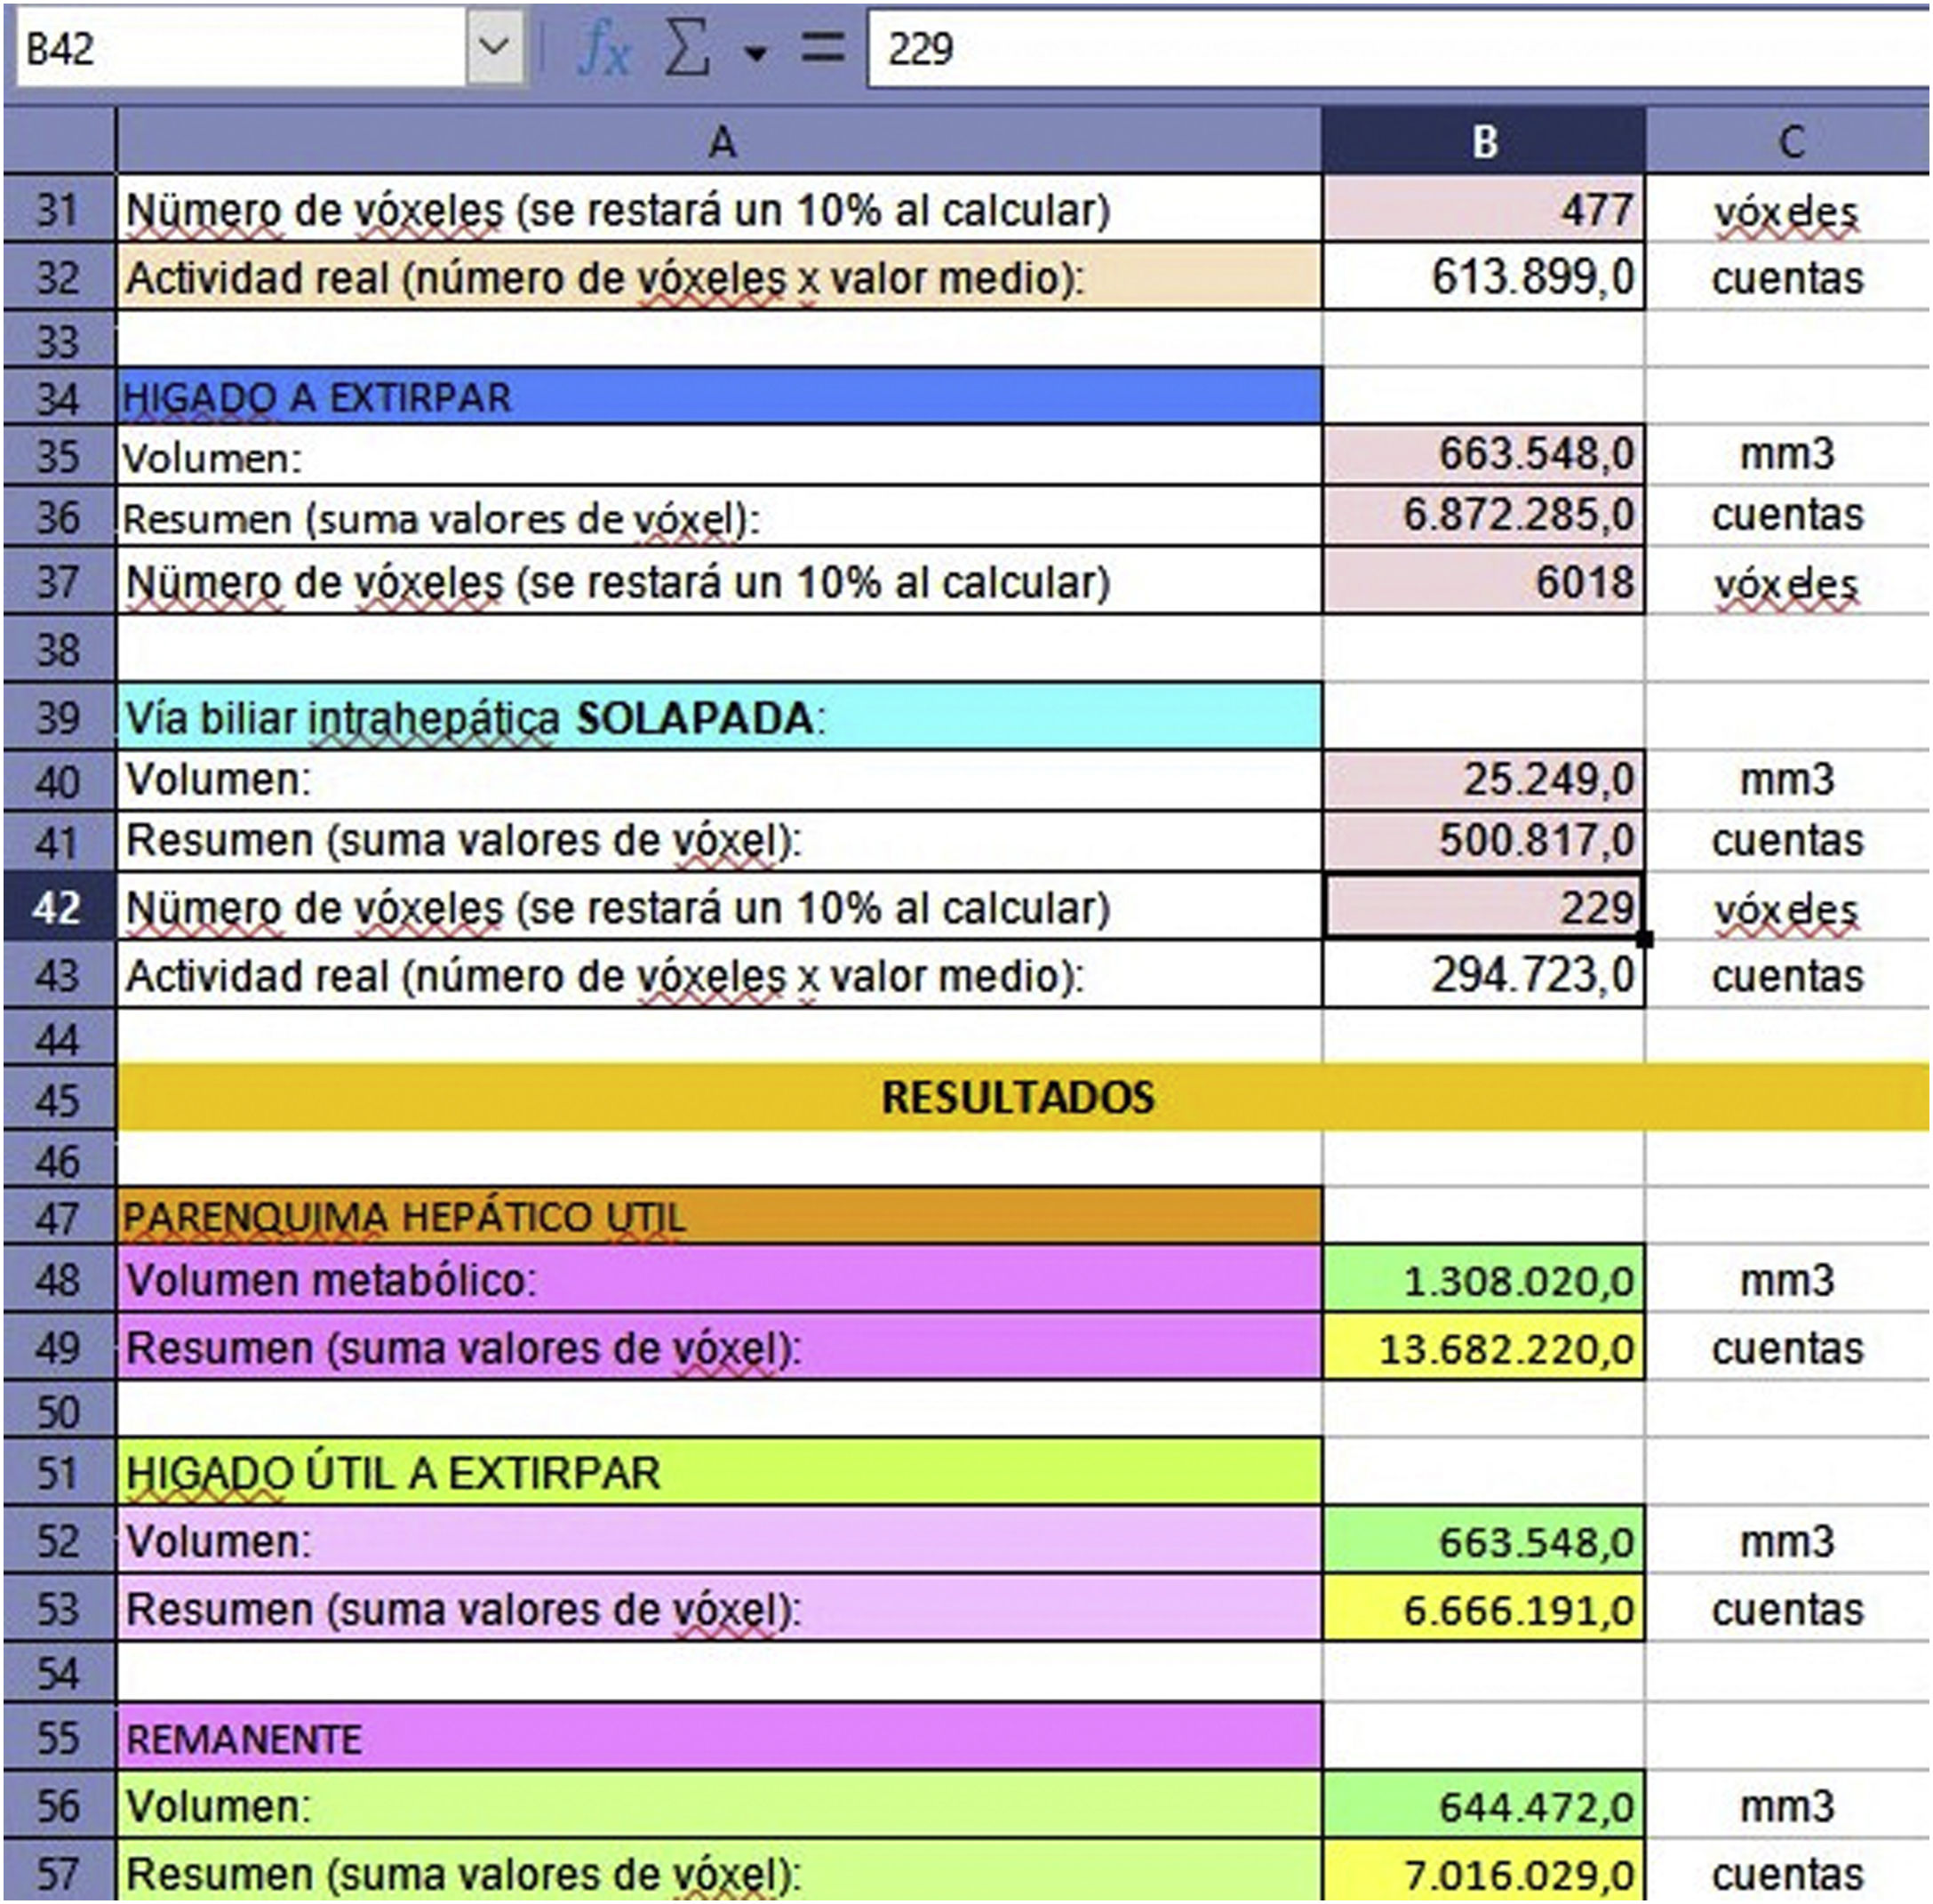Click the Select All corner box
The image size is (1933, 1904).
(58, 142)
